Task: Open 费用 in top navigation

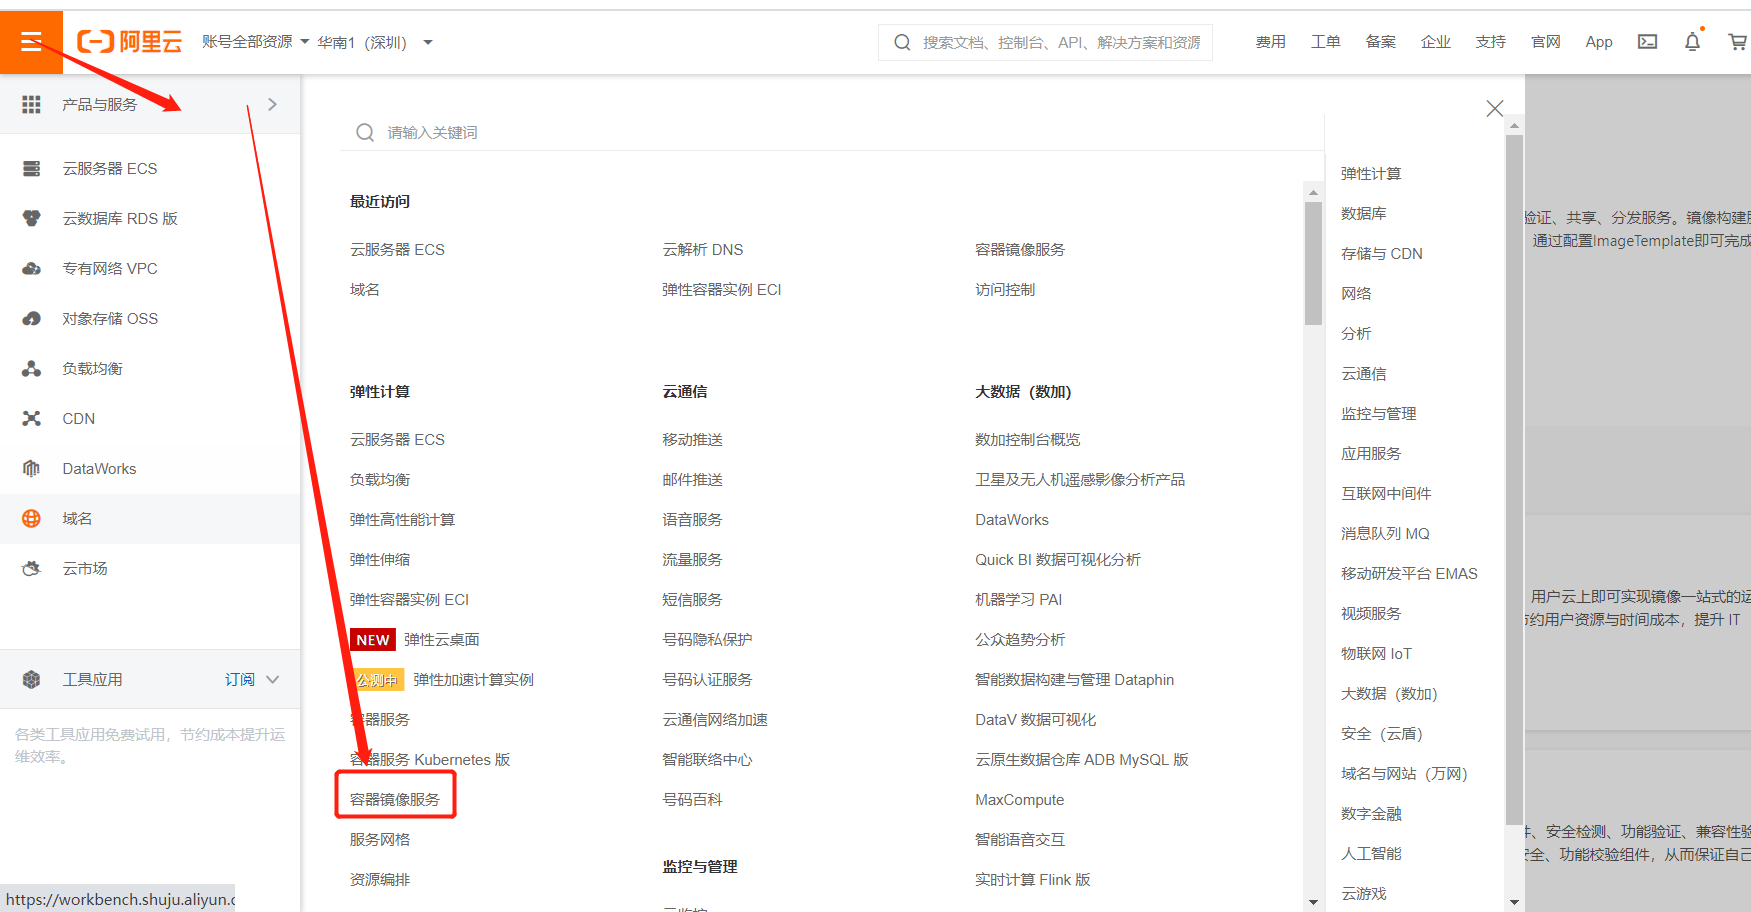Action: (1270, 42)
